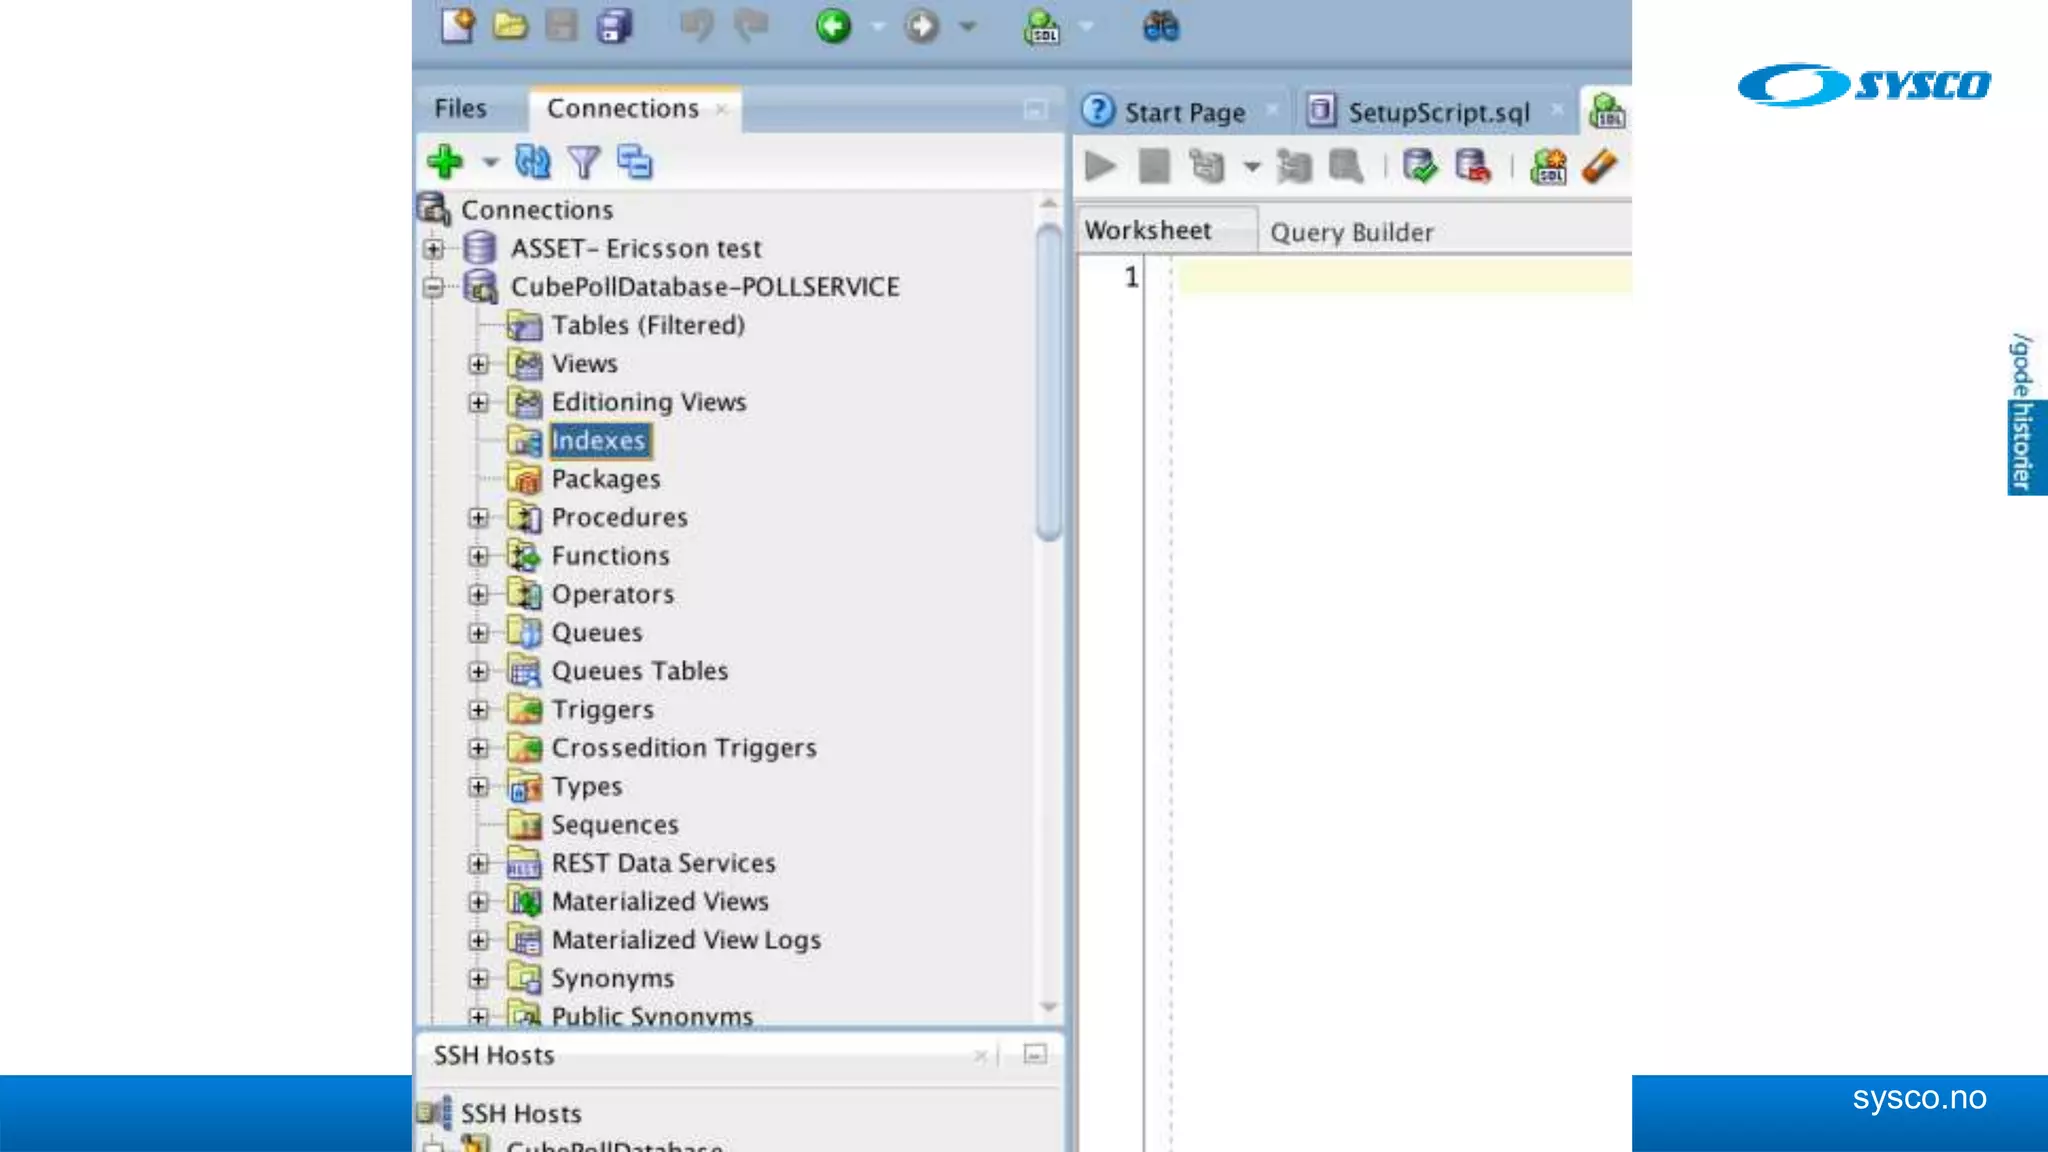Screen dimensions: 2048x1152
Task: Click the binoculars Find DB Object icon
Action: 1160,26
